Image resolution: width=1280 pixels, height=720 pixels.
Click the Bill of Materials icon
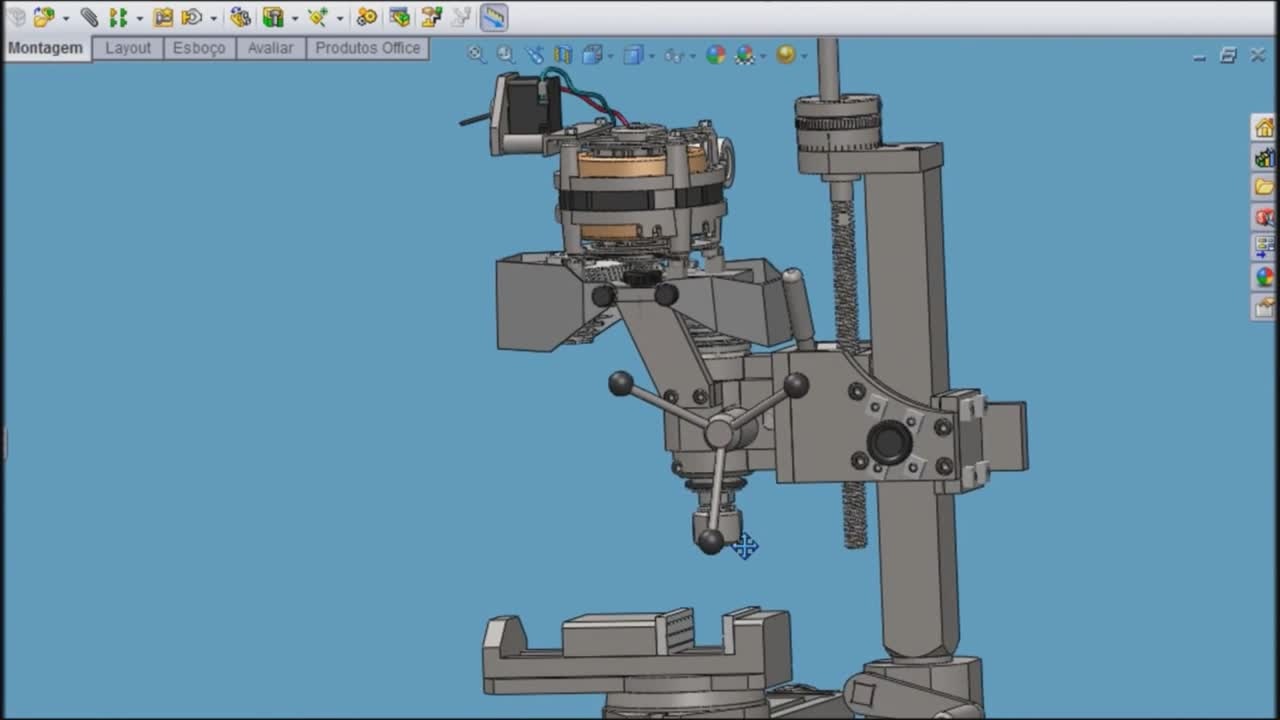tap(399, 17)
